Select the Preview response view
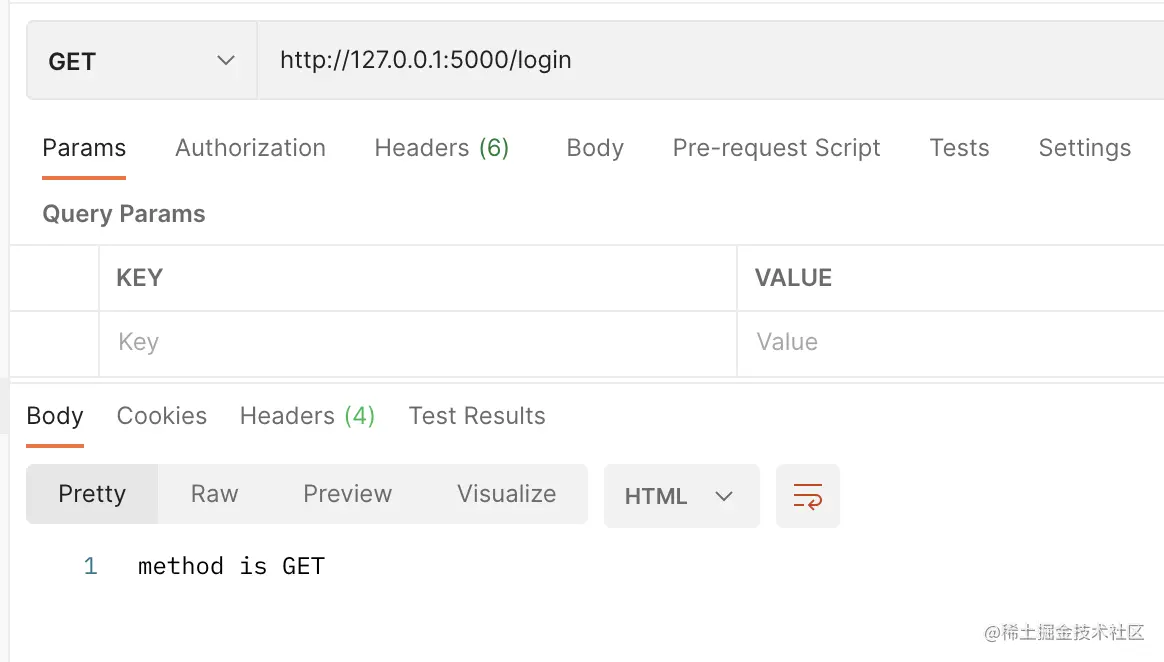 click(347, 494)
